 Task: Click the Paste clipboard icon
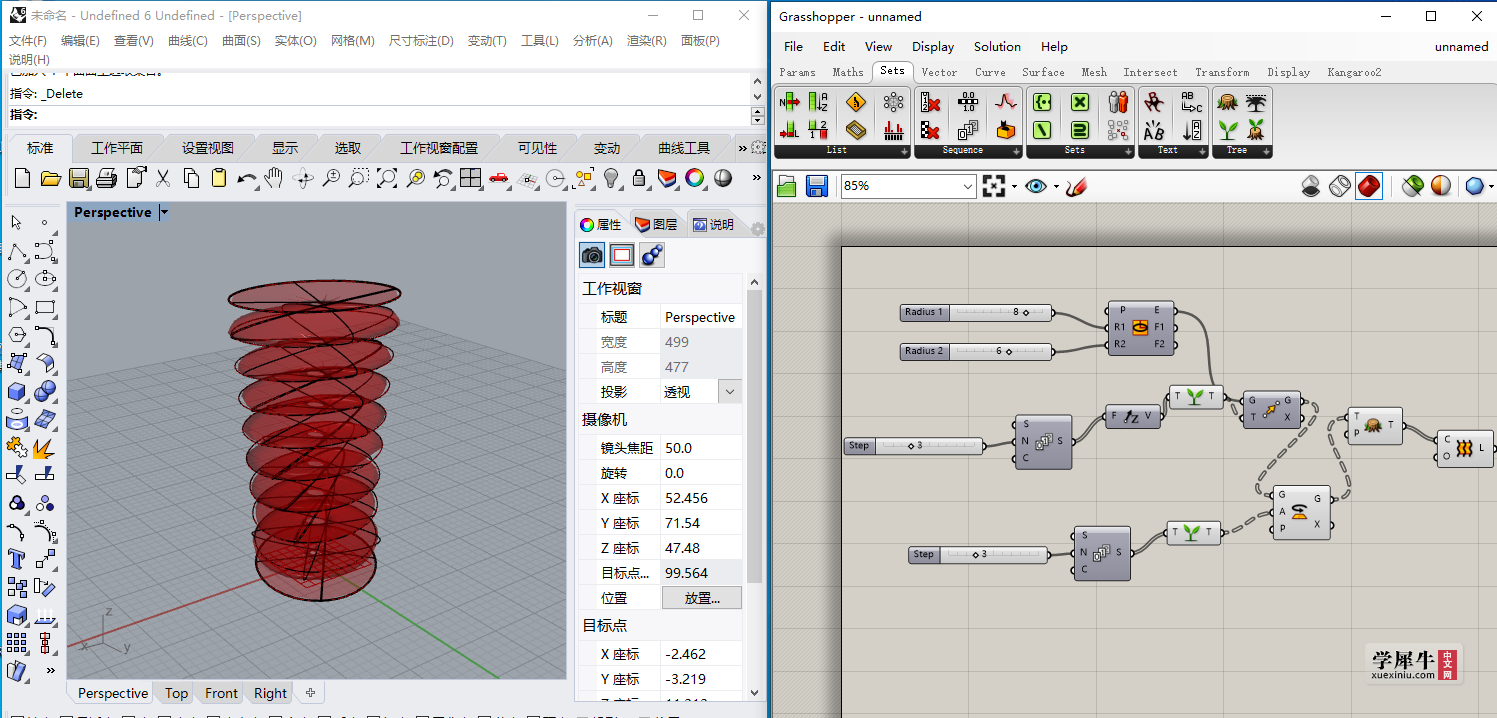tap(219, 178)
